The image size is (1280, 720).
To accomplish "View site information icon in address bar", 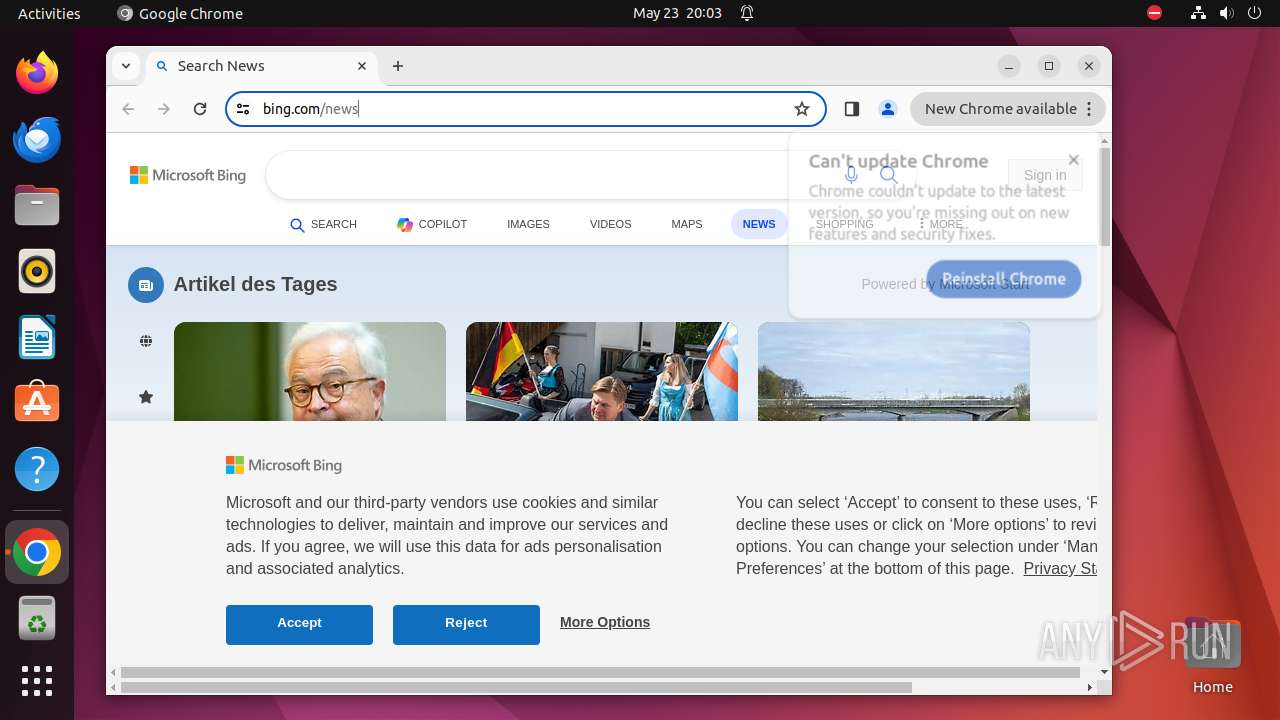I will [x=243, y=109].
